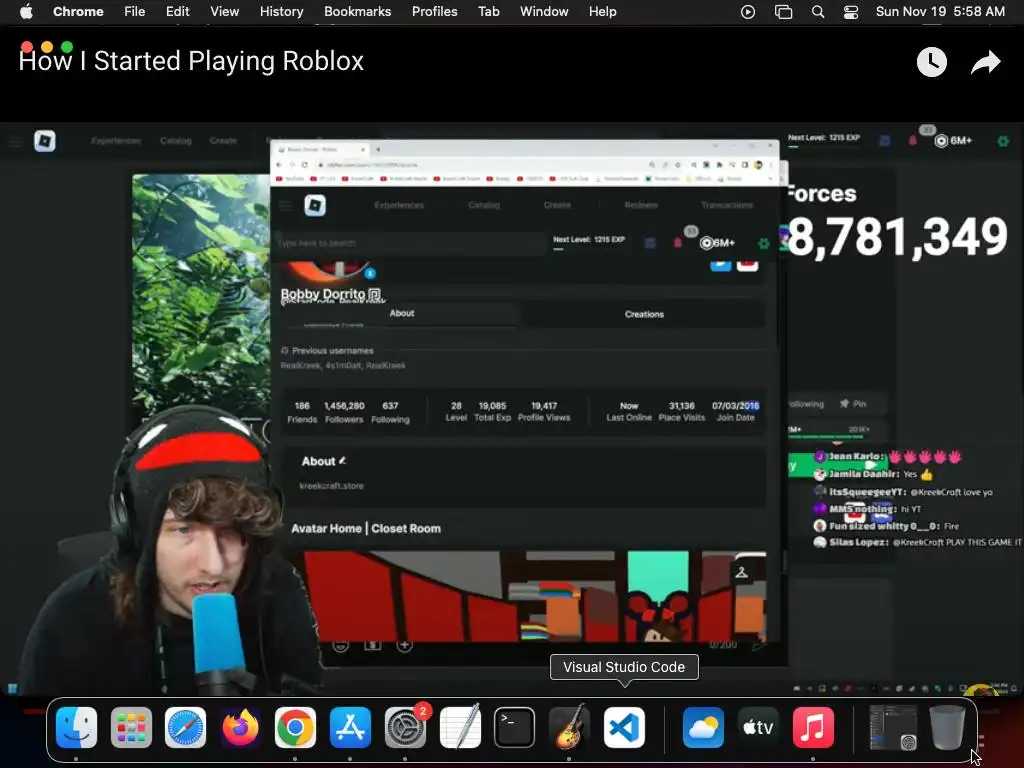Open the Tab menu
This screenshot has width=1024, height=768.
488,12
